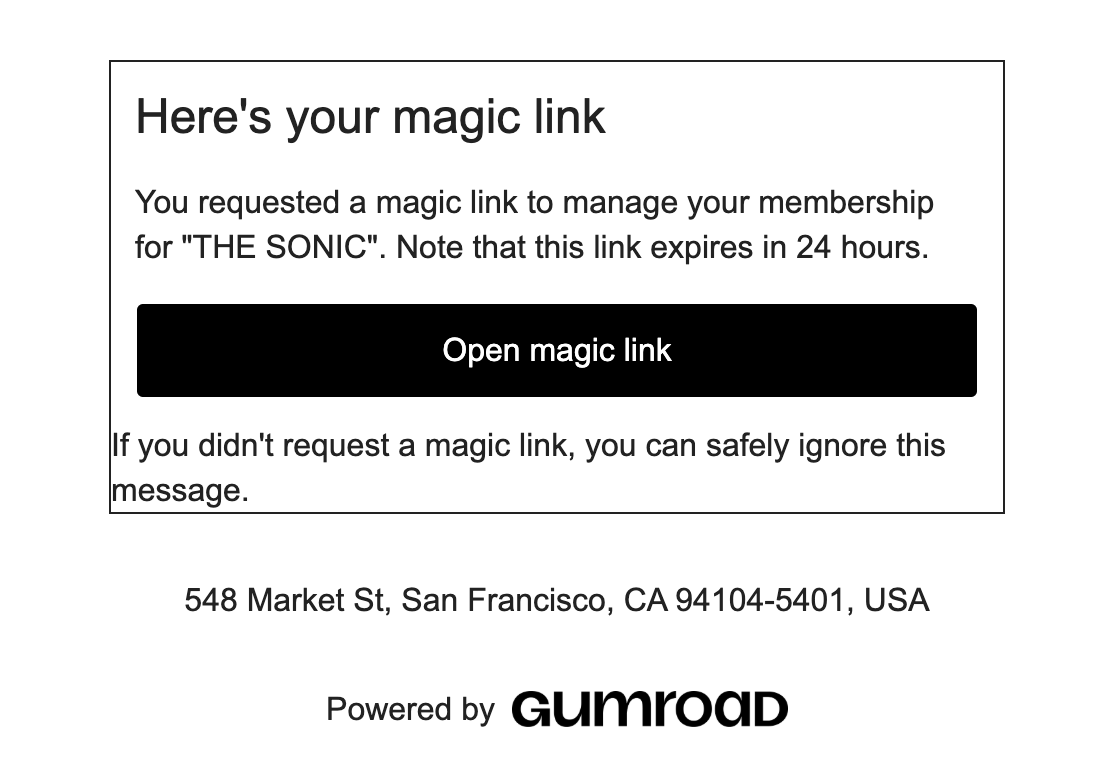Image resolution: width=1114 pixels, height=768 pixels.
Task: Select the "Here's your magic link" heading
Action: point(370,117)
